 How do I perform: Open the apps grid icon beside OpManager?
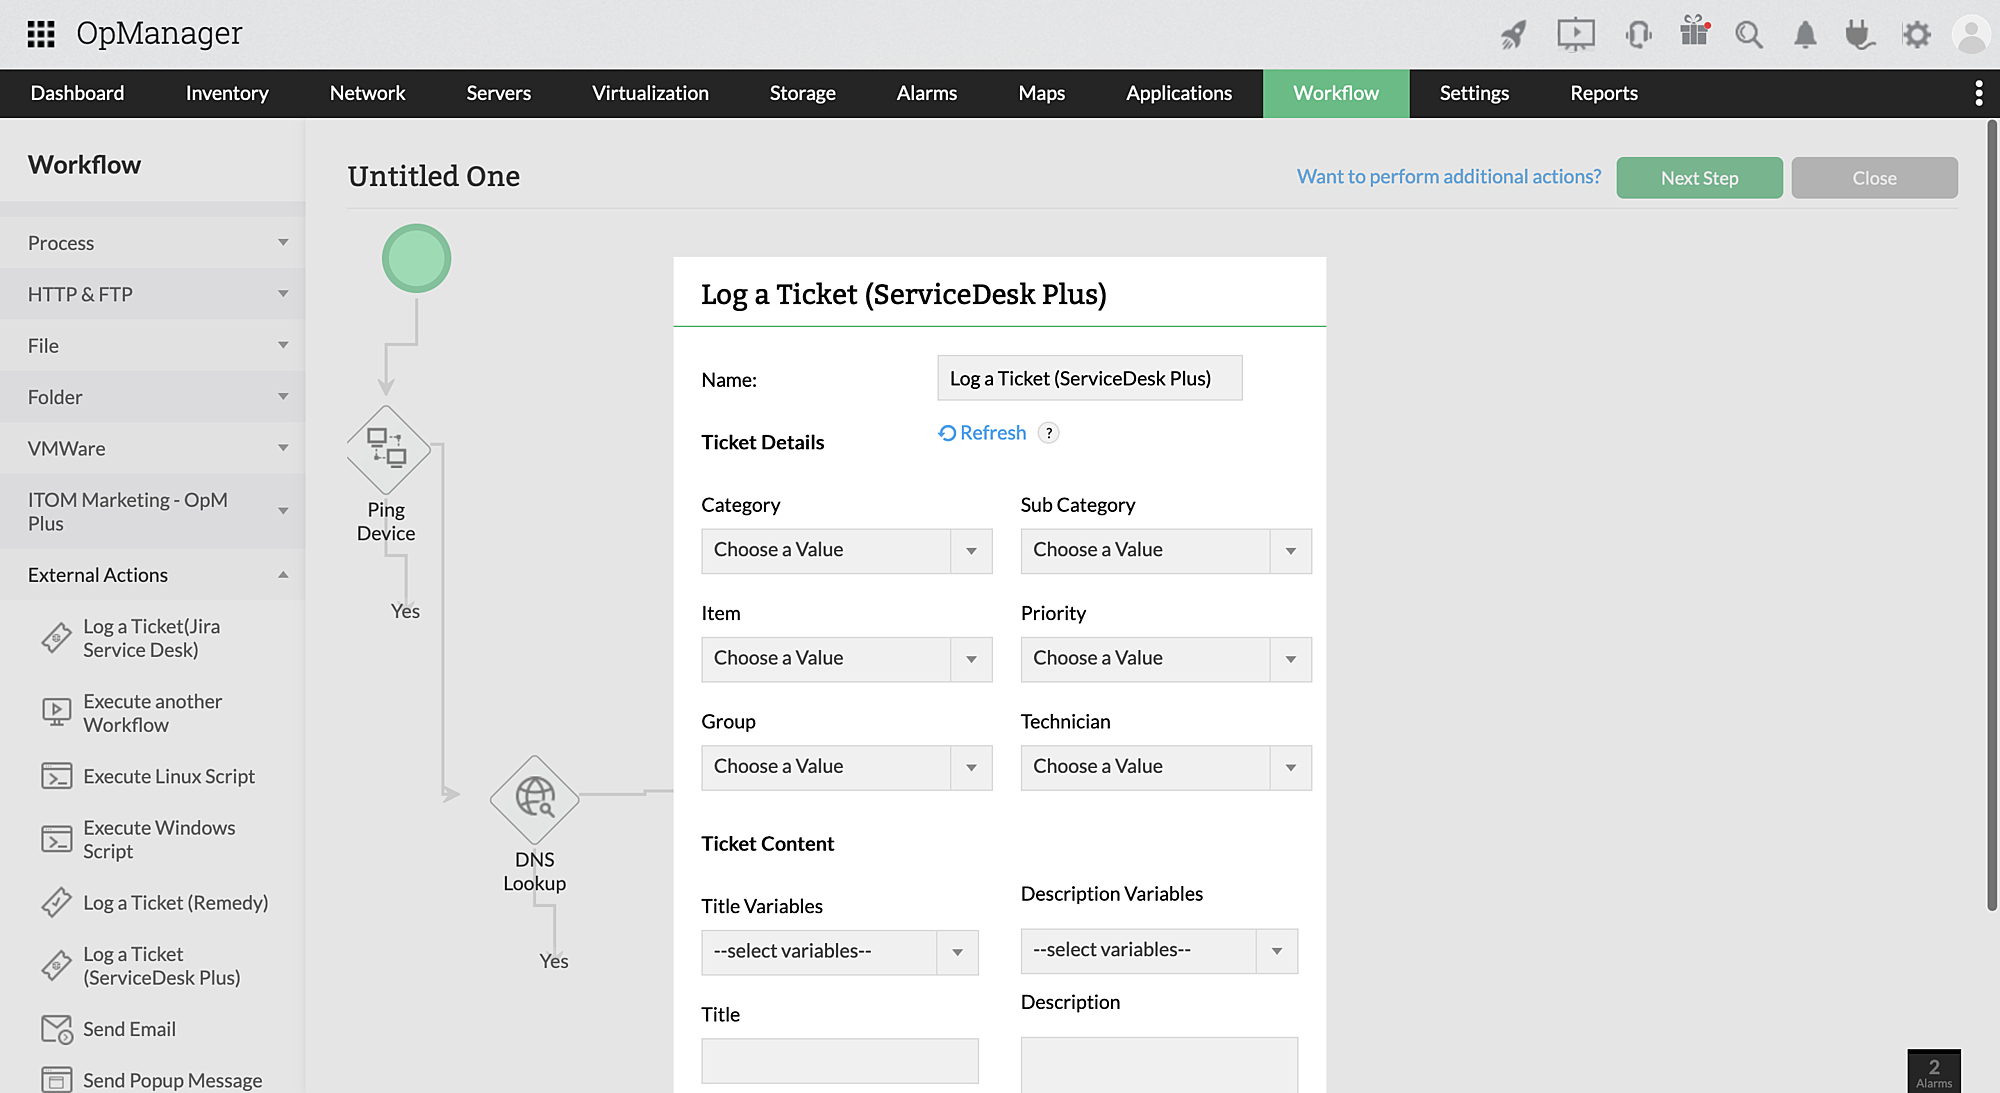click(41, 34)
